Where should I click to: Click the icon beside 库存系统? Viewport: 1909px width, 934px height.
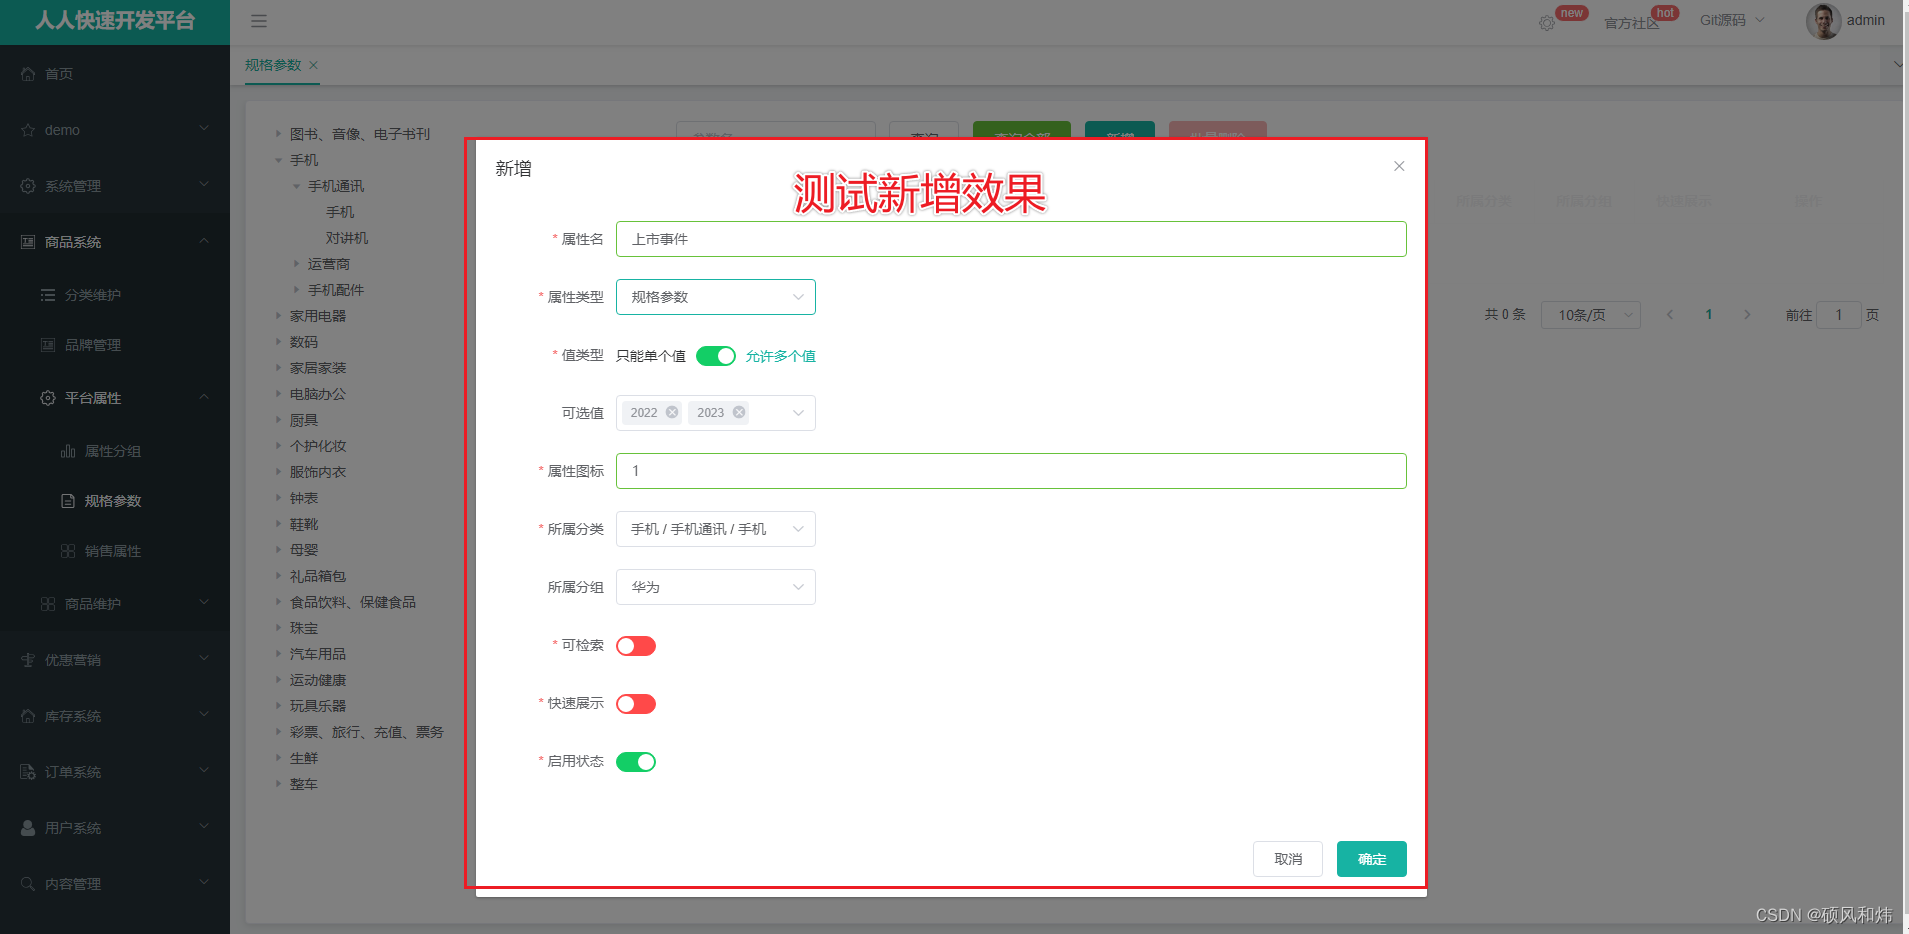tap(28, 716)
